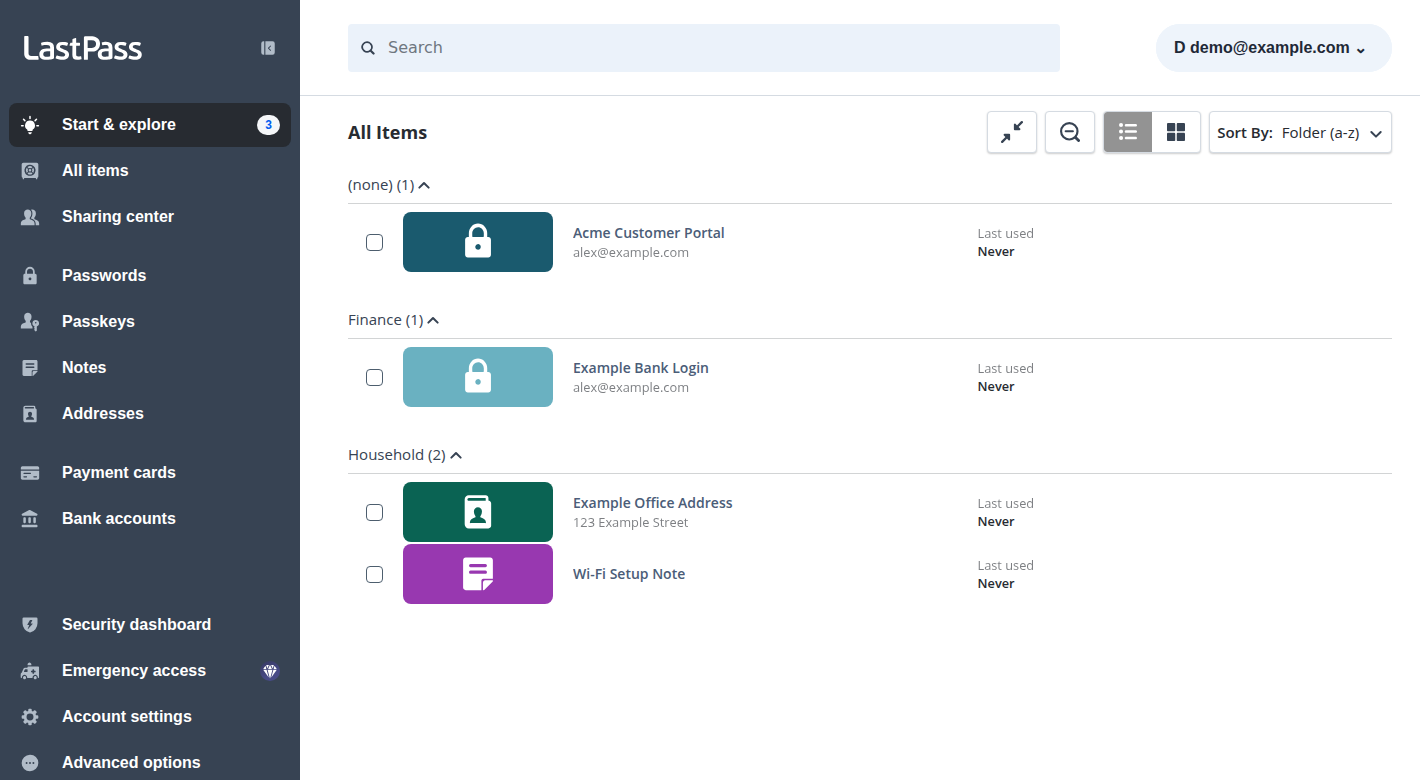Open the demo@example.com account menu

pyautogui.click(x=1274, y=48)
